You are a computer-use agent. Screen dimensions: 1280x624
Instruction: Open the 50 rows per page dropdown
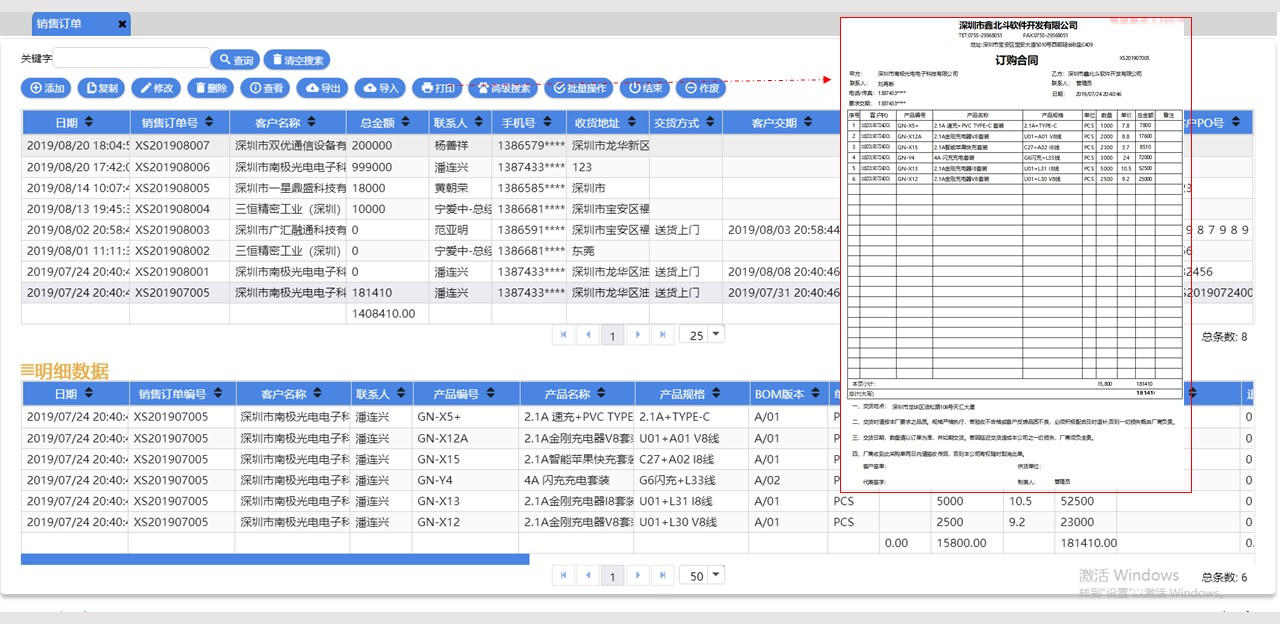701,575
